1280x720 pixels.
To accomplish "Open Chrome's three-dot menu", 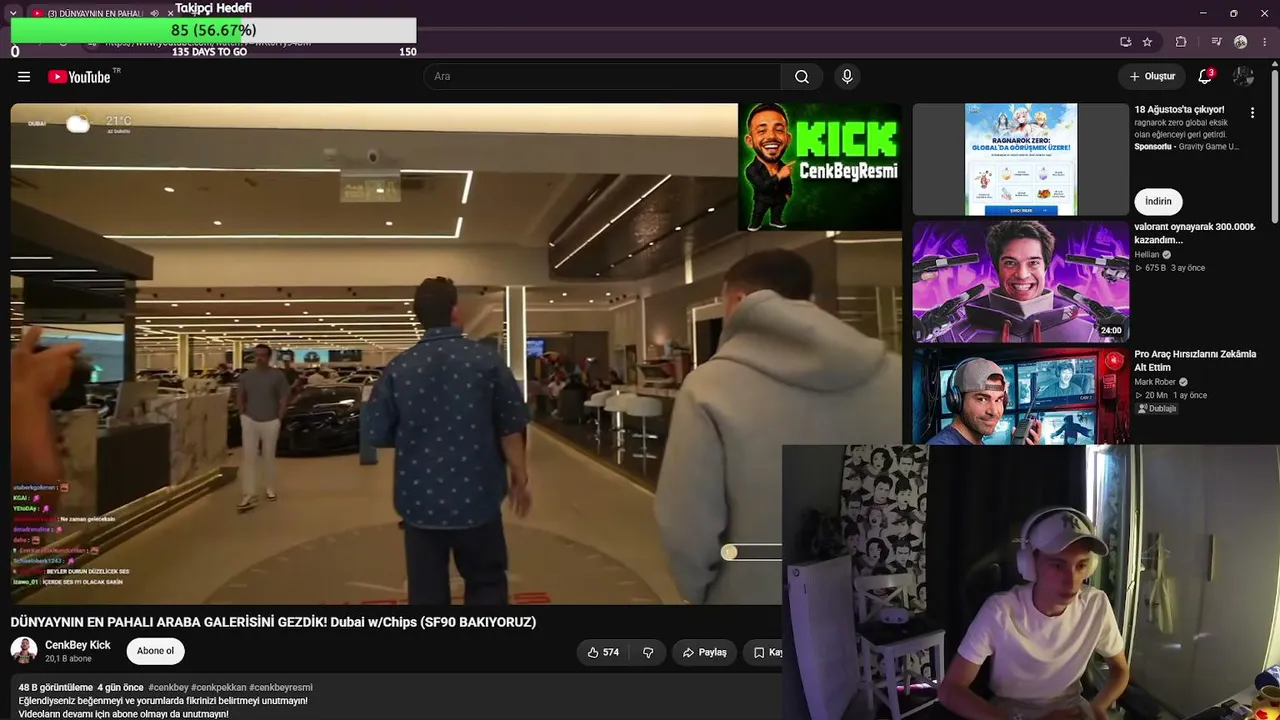I will [x=1265, y=42].
